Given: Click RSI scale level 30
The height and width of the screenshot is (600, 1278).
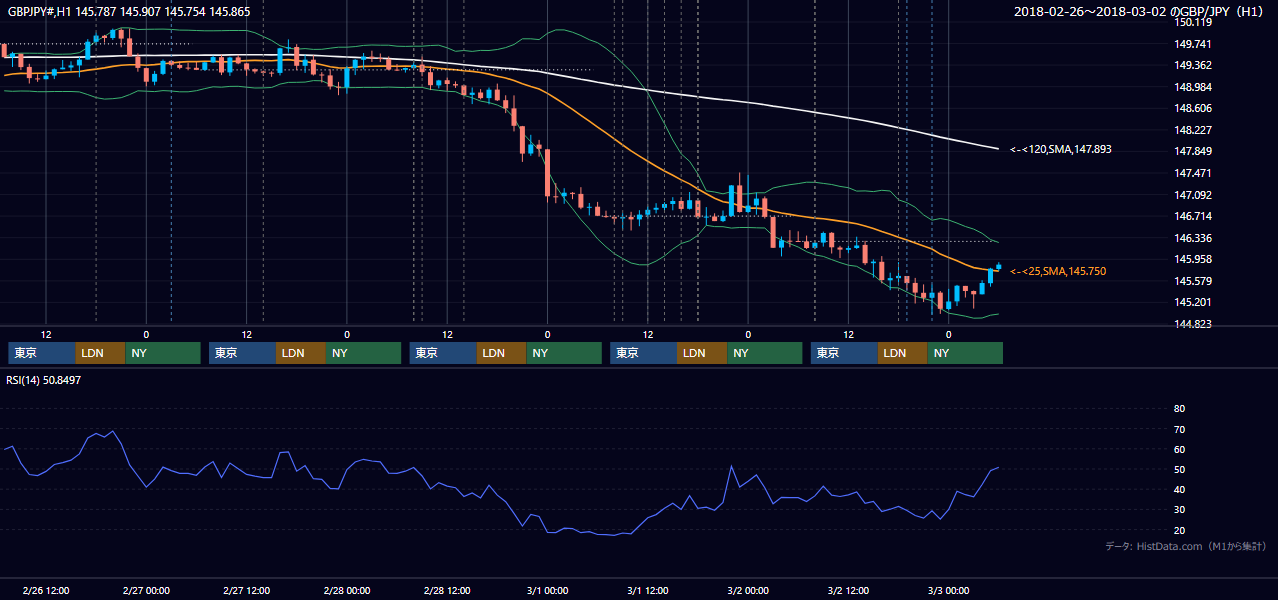Looking at the screenshot, I should point(1179,510).
